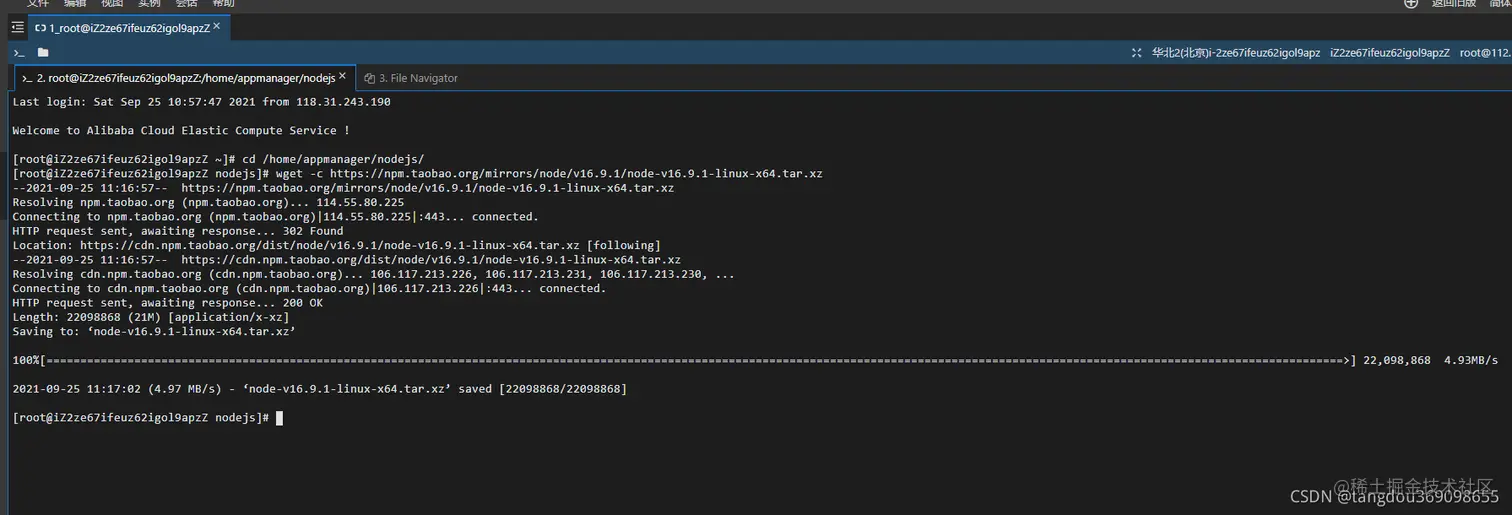The image size is (1512, 515).
Task: Click the cd /home/appmanager/nodejs/ command line
Action: pos(218,159)
